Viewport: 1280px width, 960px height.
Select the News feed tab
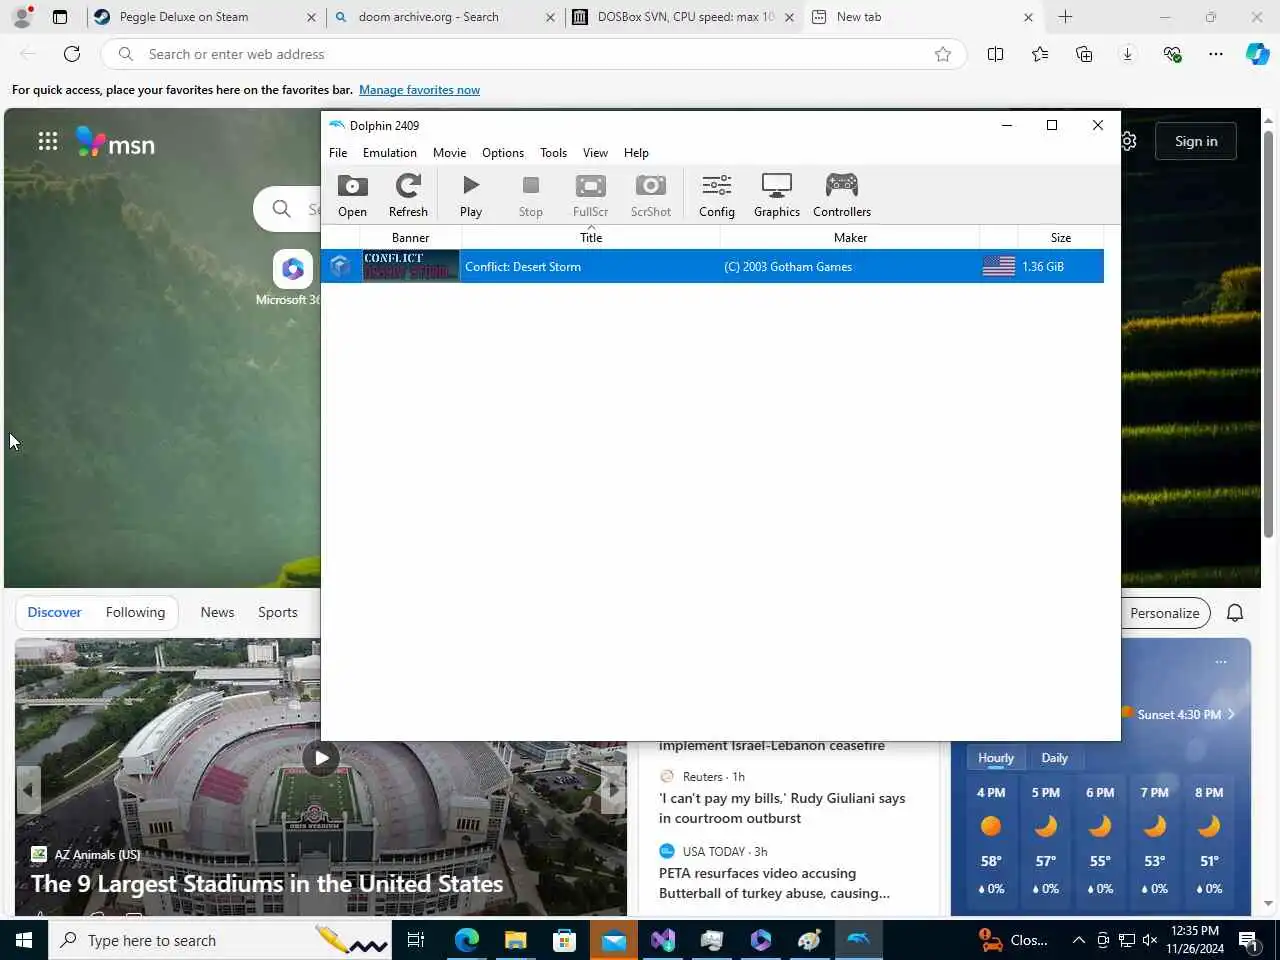(217, 612)
